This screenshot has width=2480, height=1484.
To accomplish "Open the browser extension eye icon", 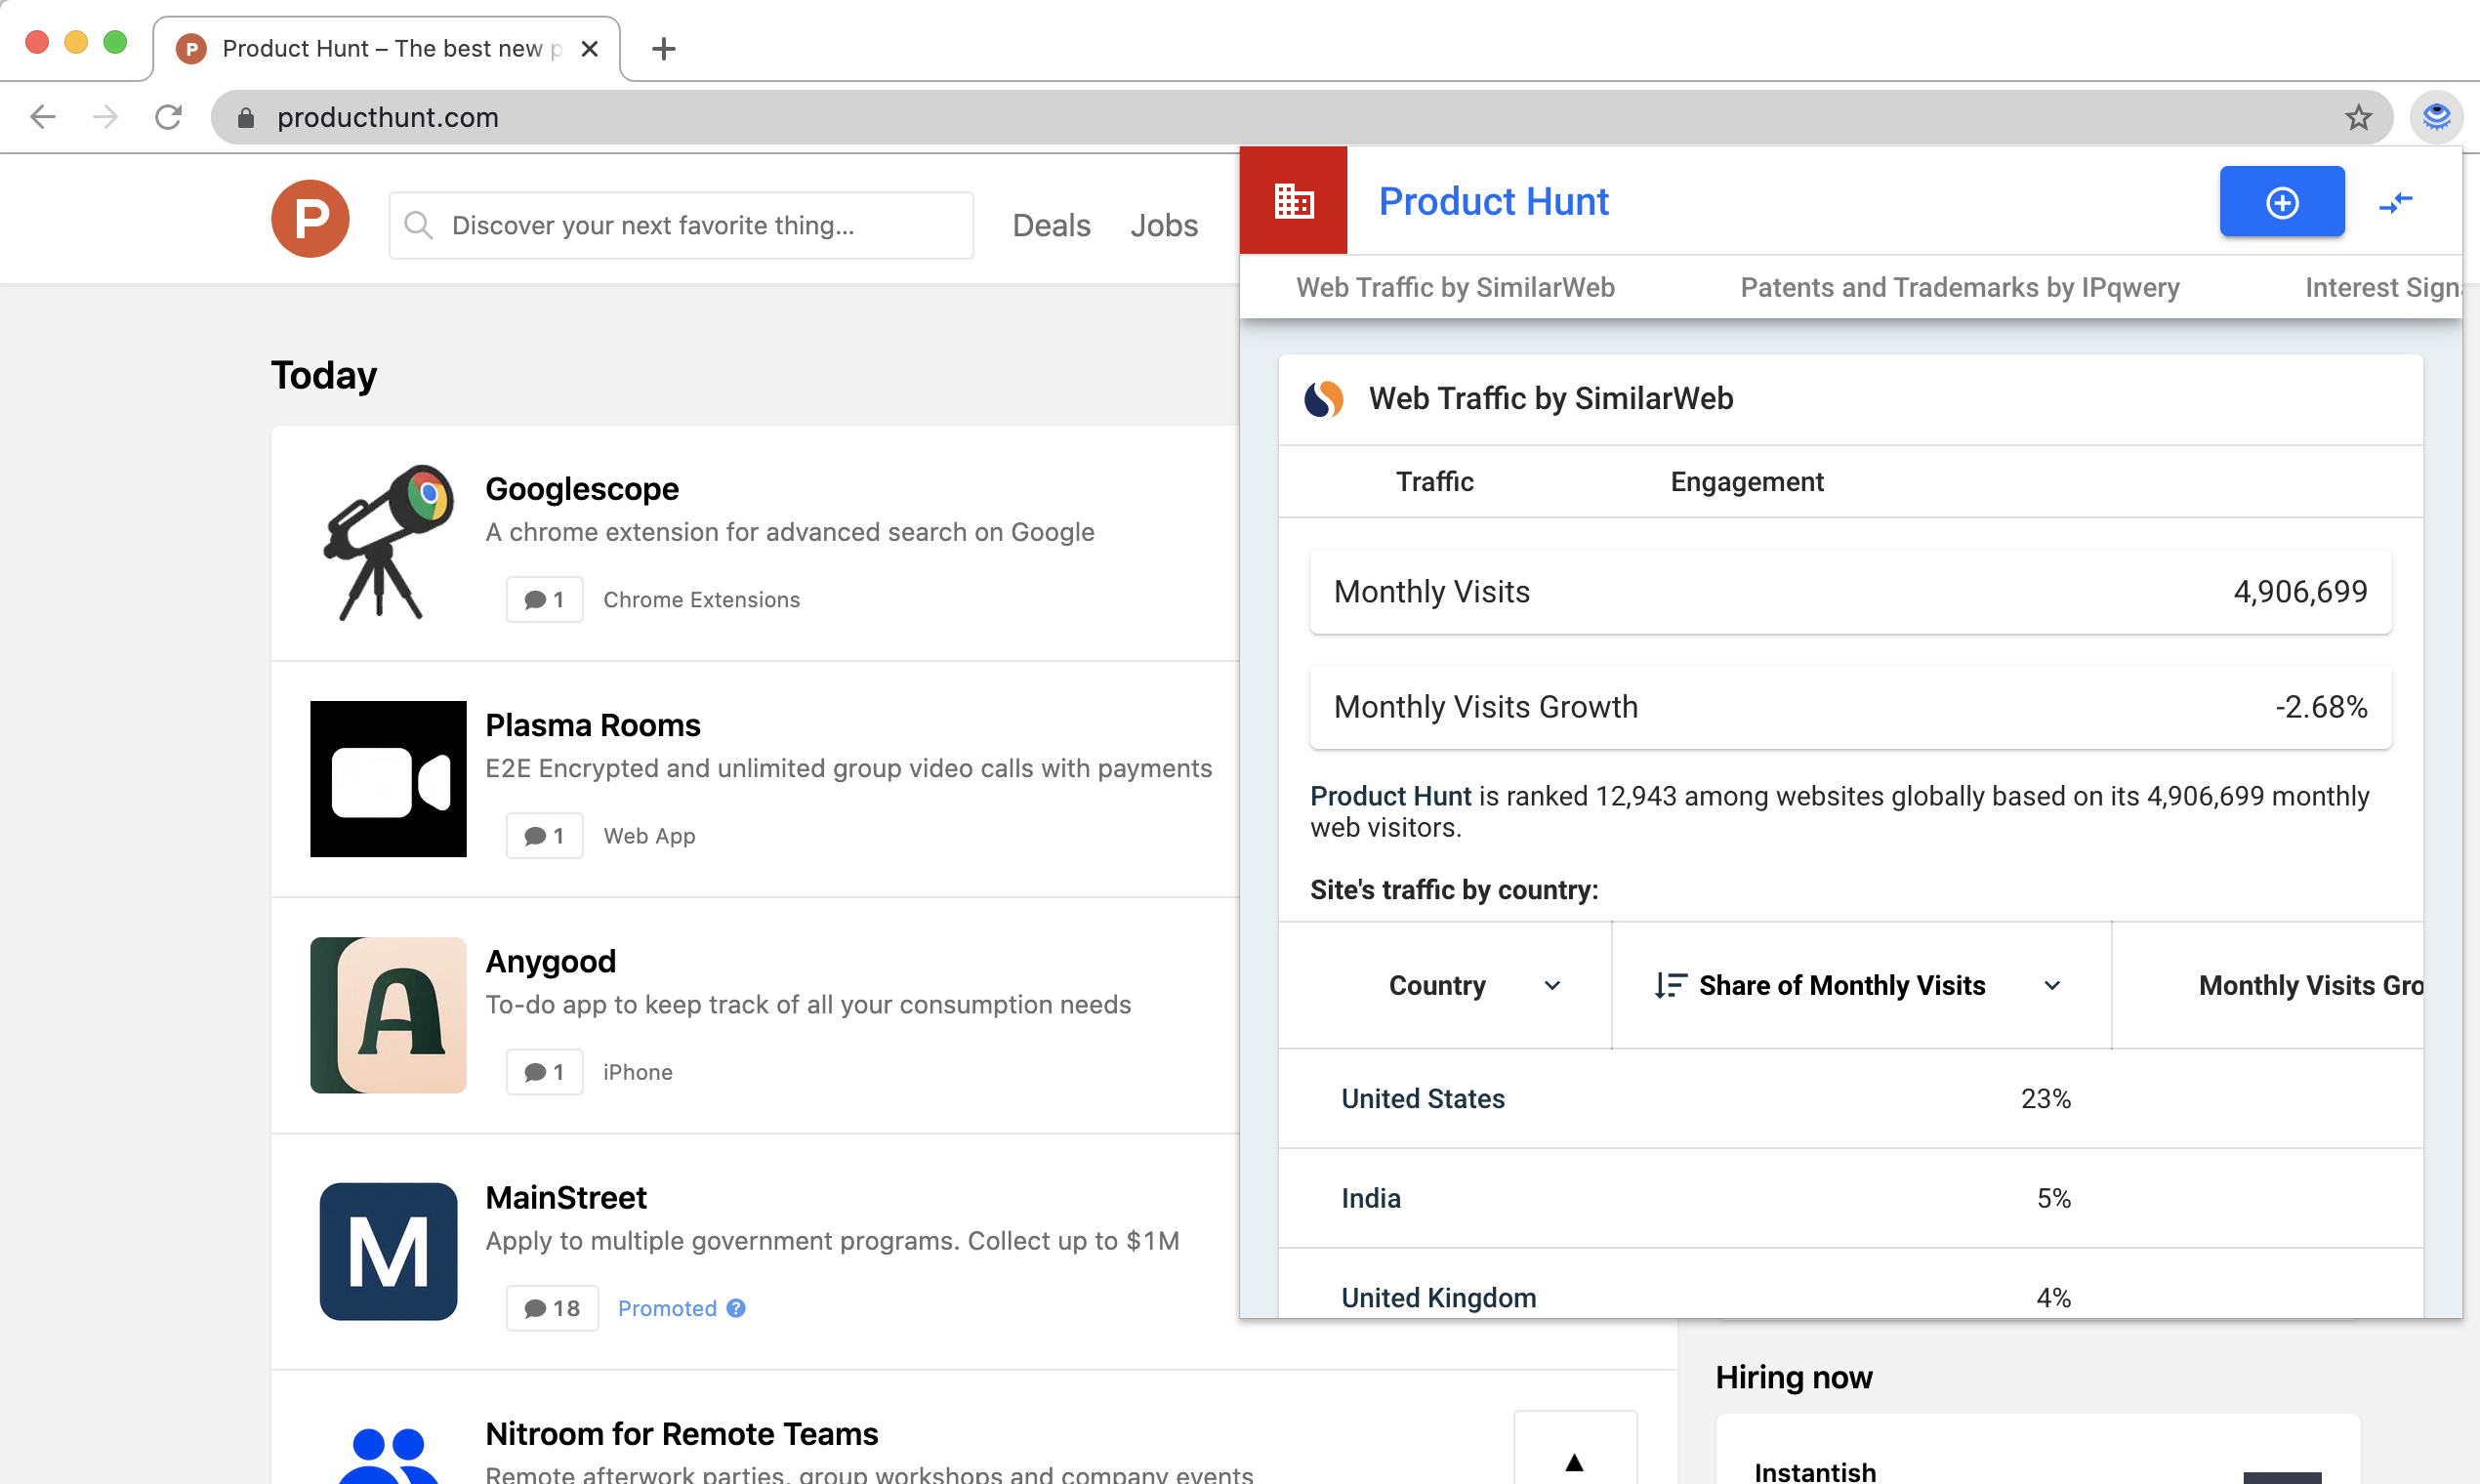I will pyautogui.click(x=2436, y=118).
